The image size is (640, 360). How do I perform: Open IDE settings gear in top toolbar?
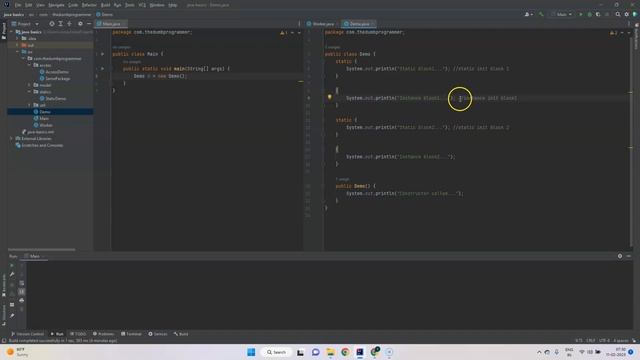coord(627,14)
